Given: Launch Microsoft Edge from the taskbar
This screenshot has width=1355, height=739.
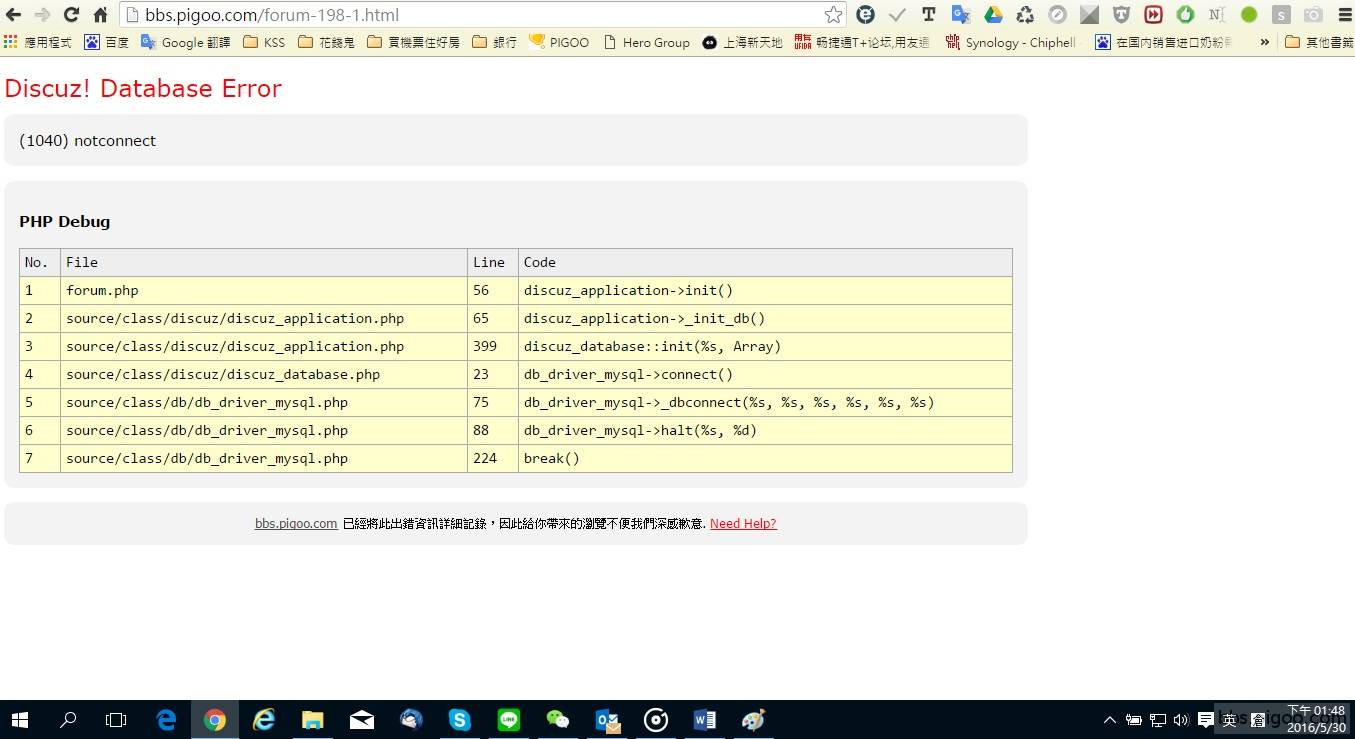Looking at the screenshot, I should [166, 720].
